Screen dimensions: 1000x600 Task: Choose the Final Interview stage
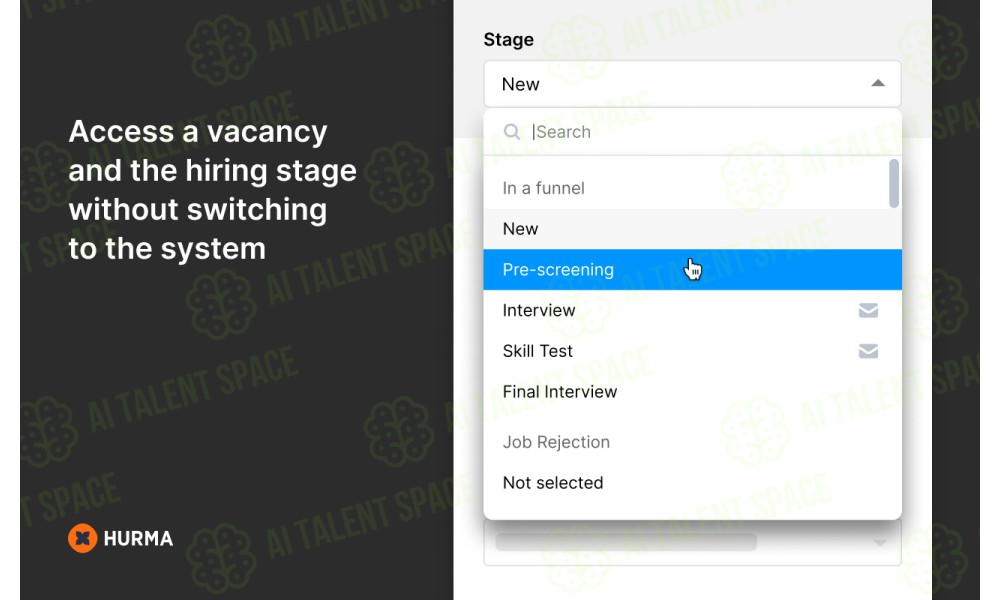(693, 392)
